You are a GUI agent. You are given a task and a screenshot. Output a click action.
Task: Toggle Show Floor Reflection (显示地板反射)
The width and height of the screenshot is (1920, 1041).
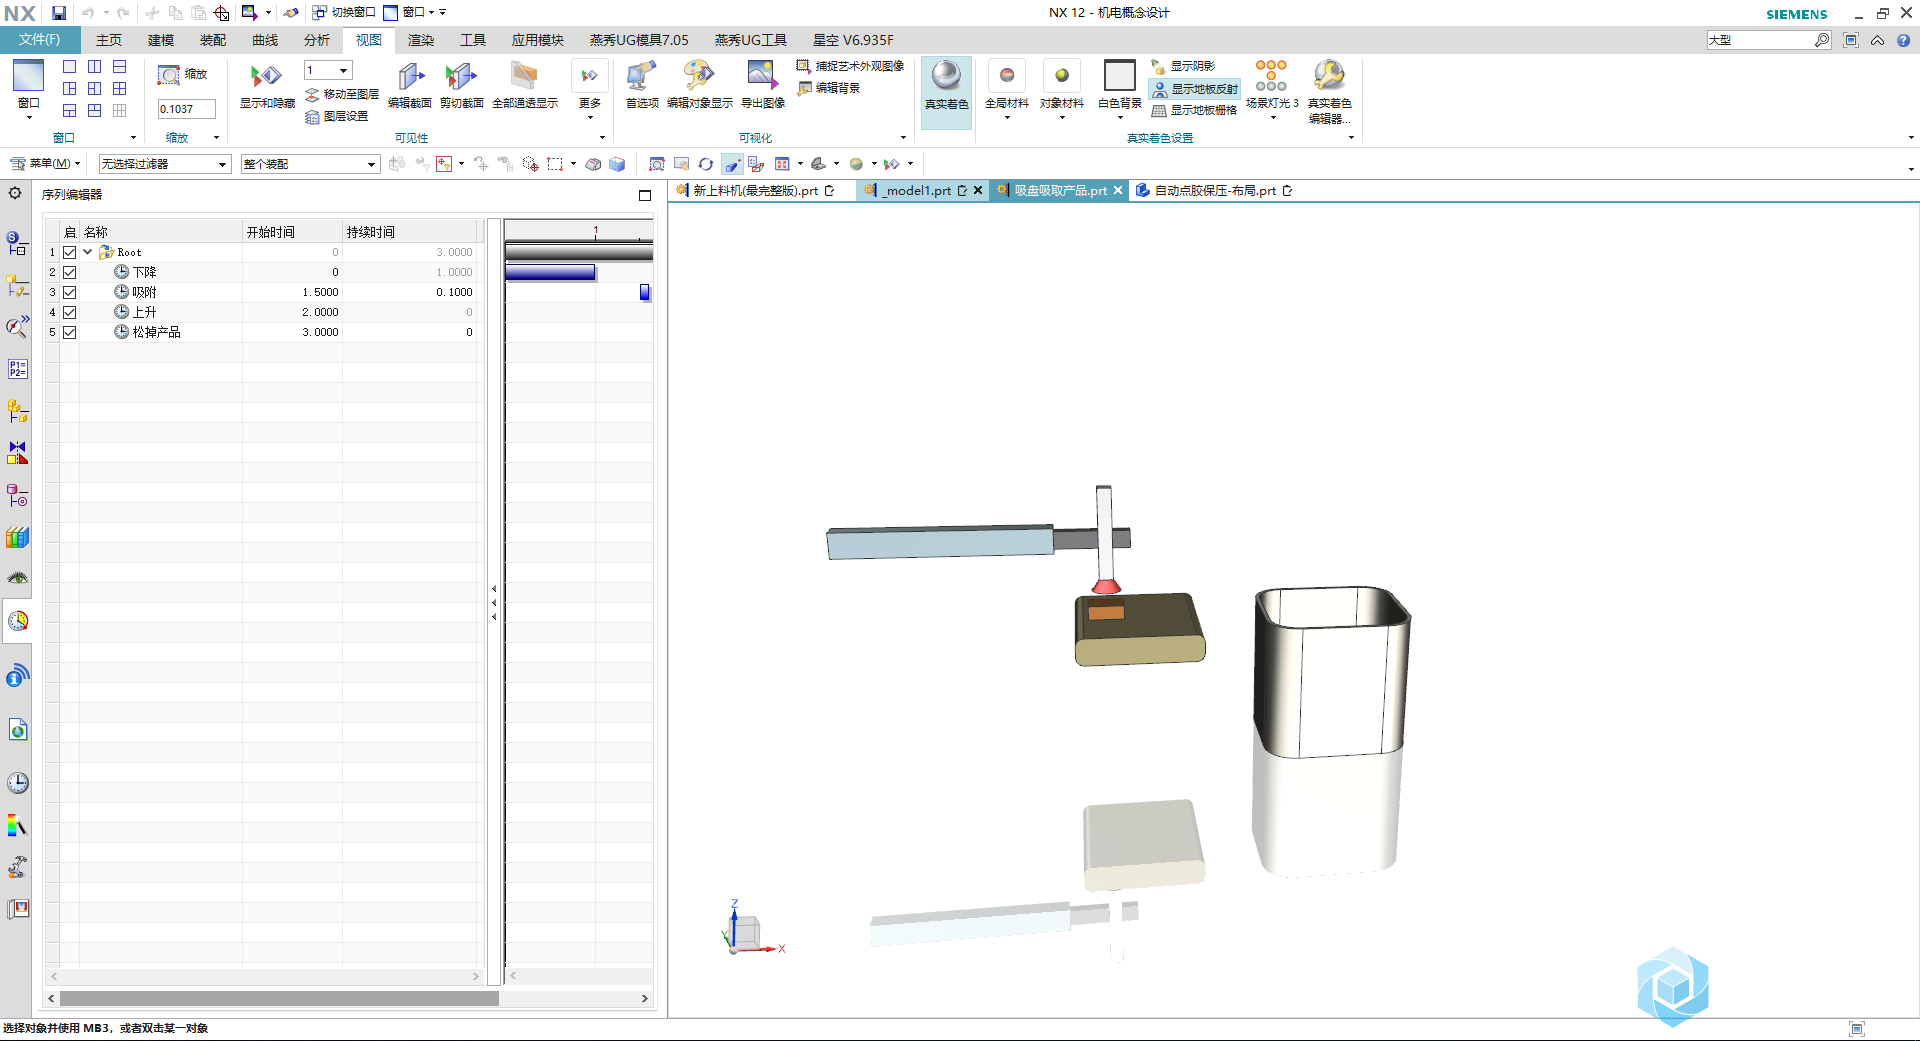[x=1195, y=88]
